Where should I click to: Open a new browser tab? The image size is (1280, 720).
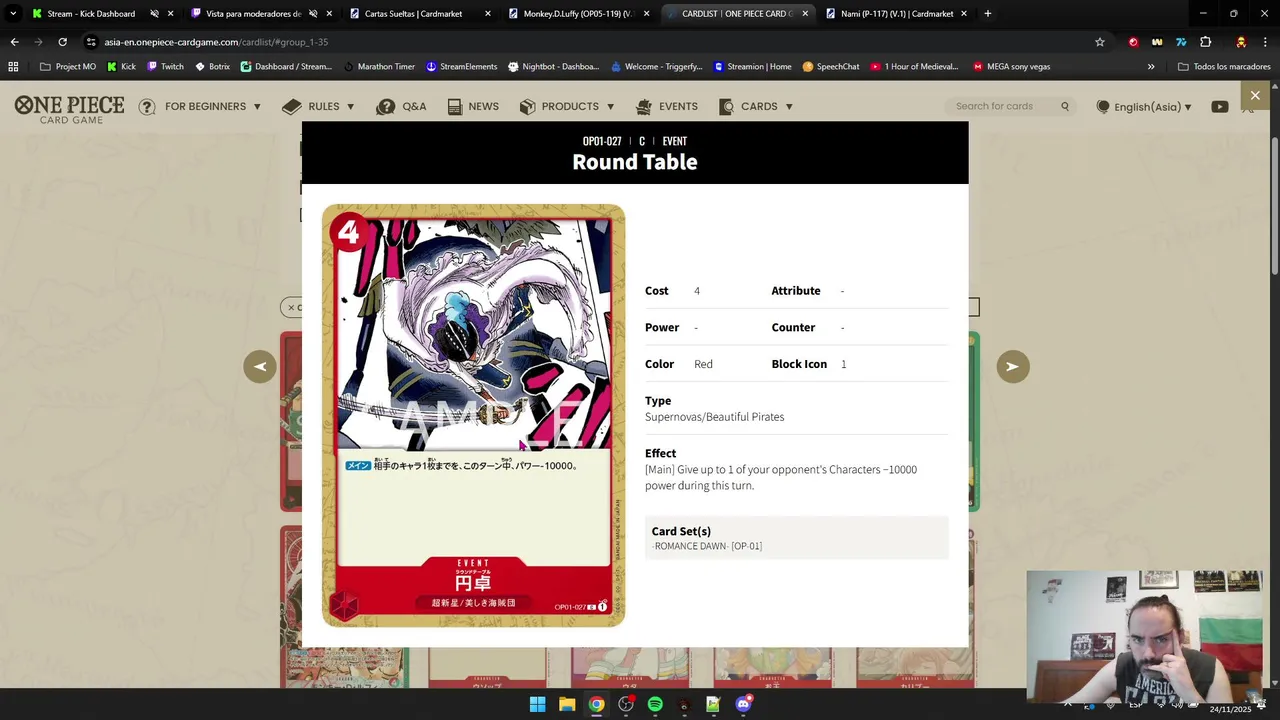click(988, 14)
